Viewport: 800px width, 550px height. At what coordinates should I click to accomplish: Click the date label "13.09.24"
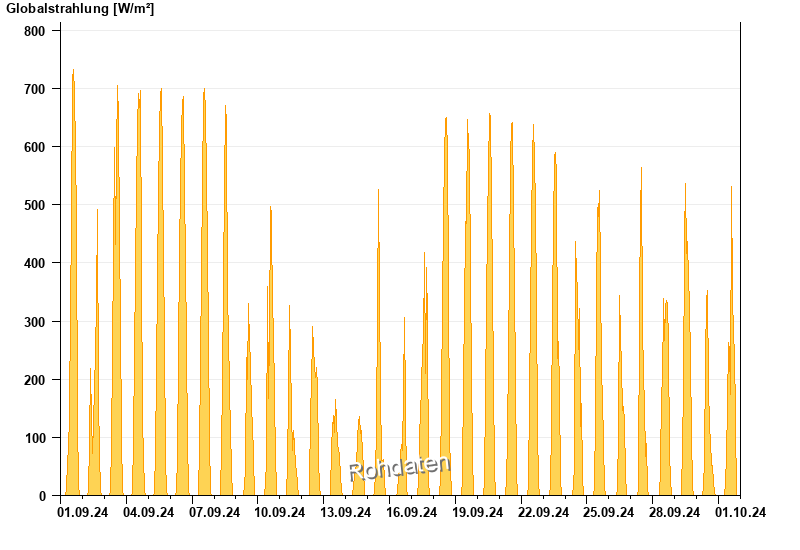[345, 512]
